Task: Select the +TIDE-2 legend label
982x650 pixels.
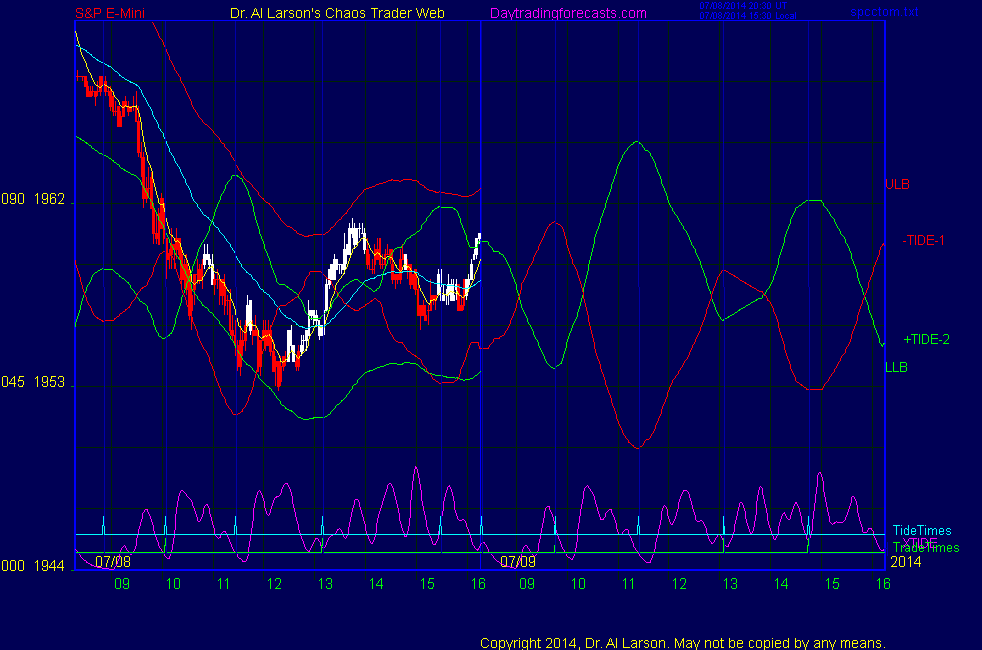Action: 926,339
